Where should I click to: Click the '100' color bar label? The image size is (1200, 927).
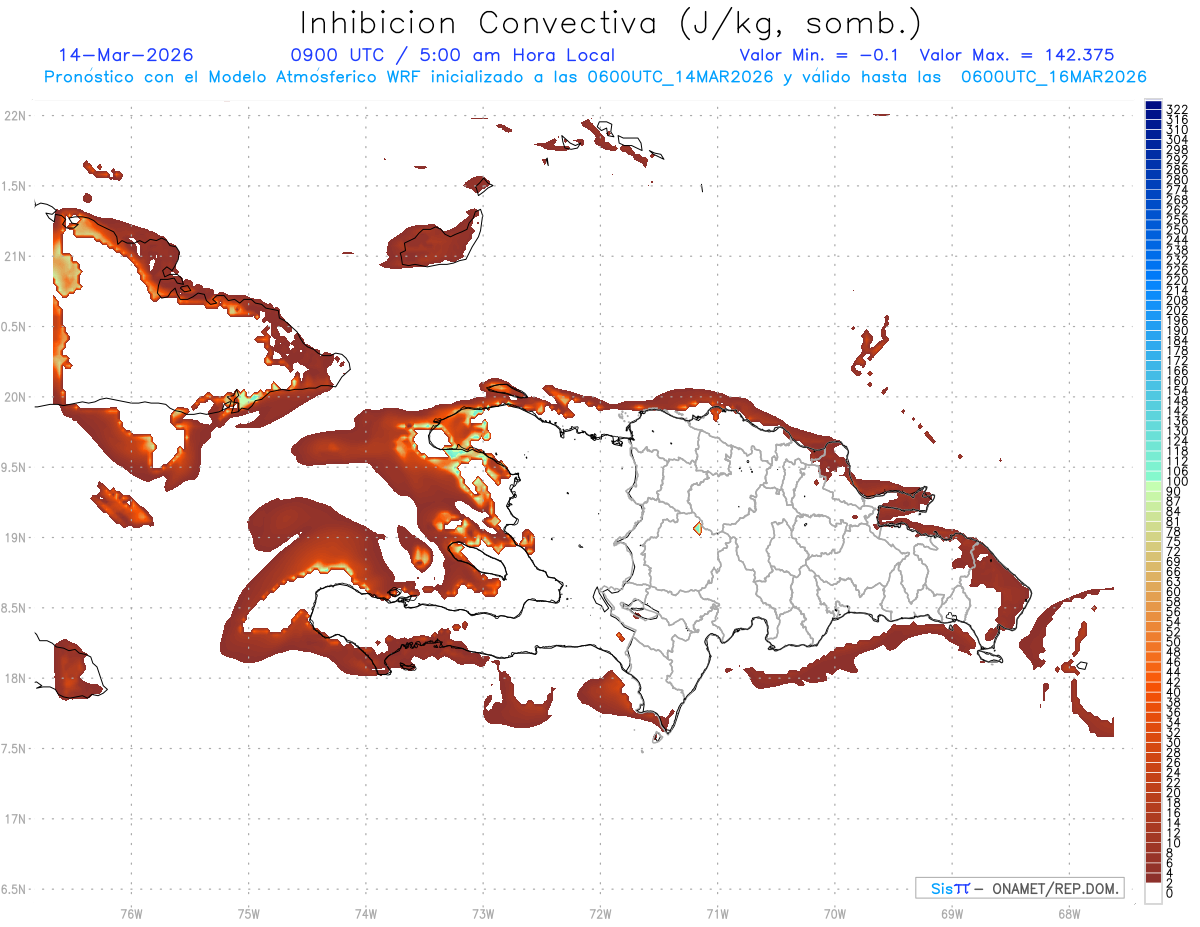pos(1177,482)
